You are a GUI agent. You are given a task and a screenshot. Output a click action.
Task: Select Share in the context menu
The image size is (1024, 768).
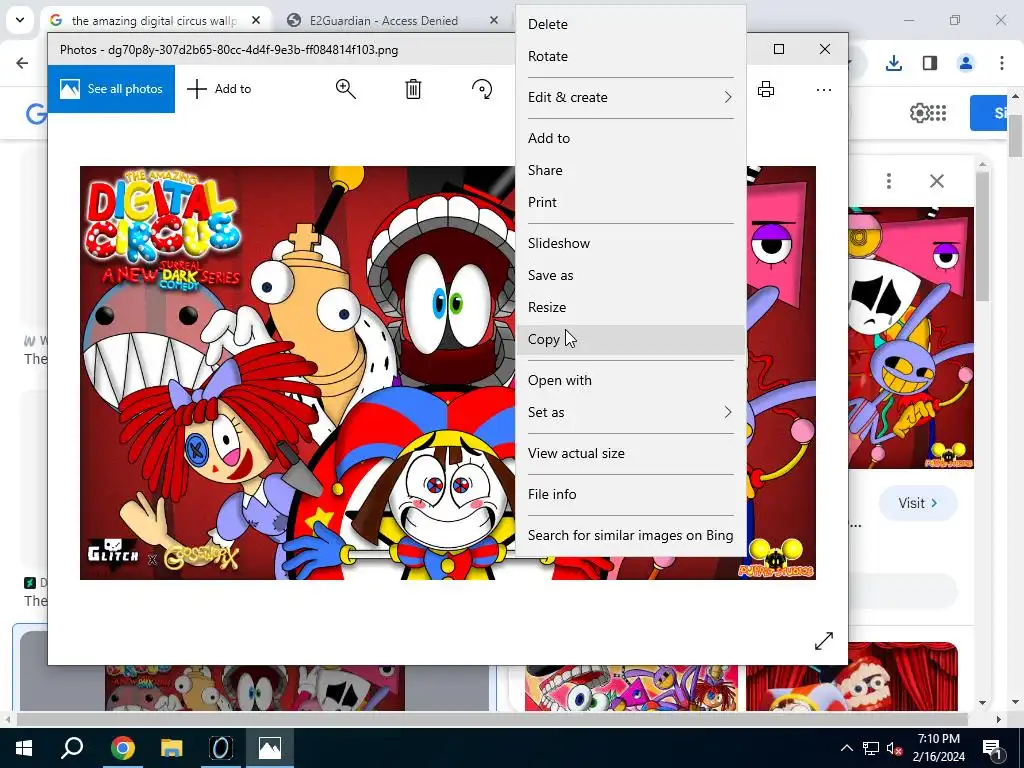point(631,170)
